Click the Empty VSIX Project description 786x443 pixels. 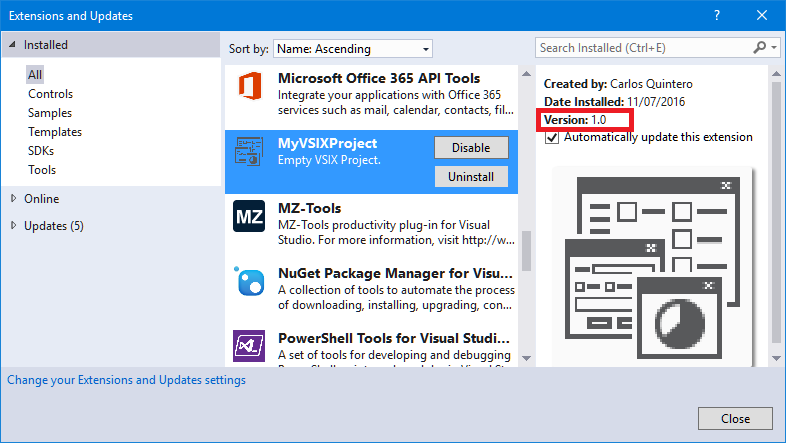point(329,160)
